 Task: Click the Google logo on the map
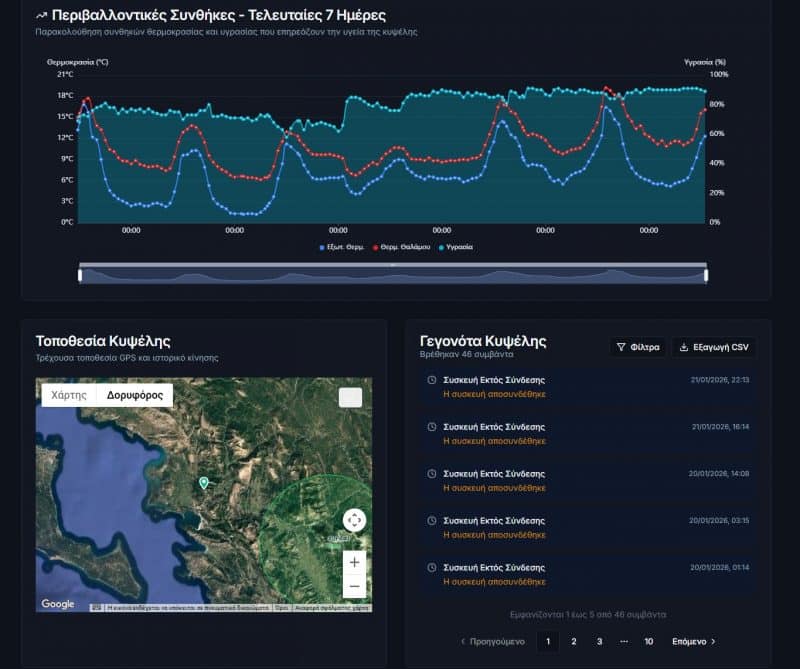click(58, 604)
